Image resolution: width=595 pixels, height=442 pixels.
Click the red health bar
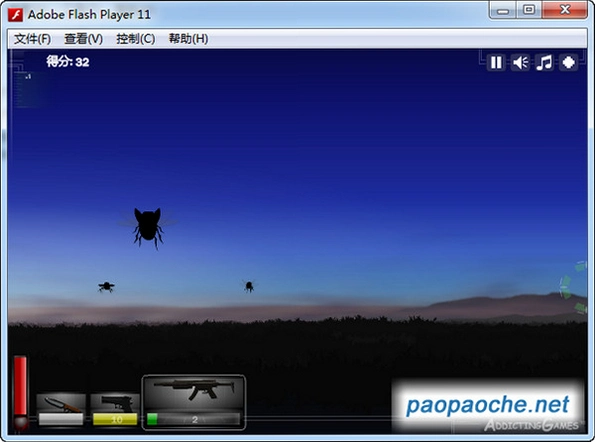pos(20,386)
